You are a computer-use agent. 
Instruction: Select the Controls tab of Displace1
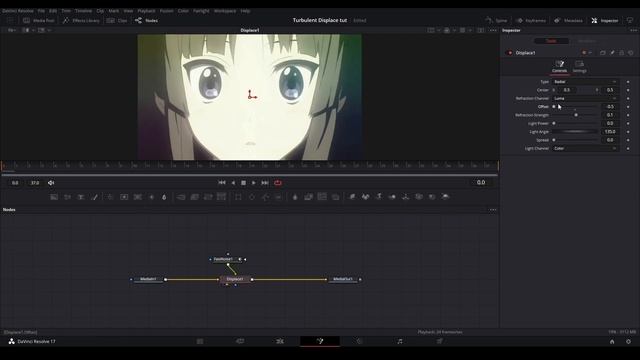click(x=560, y=67)
